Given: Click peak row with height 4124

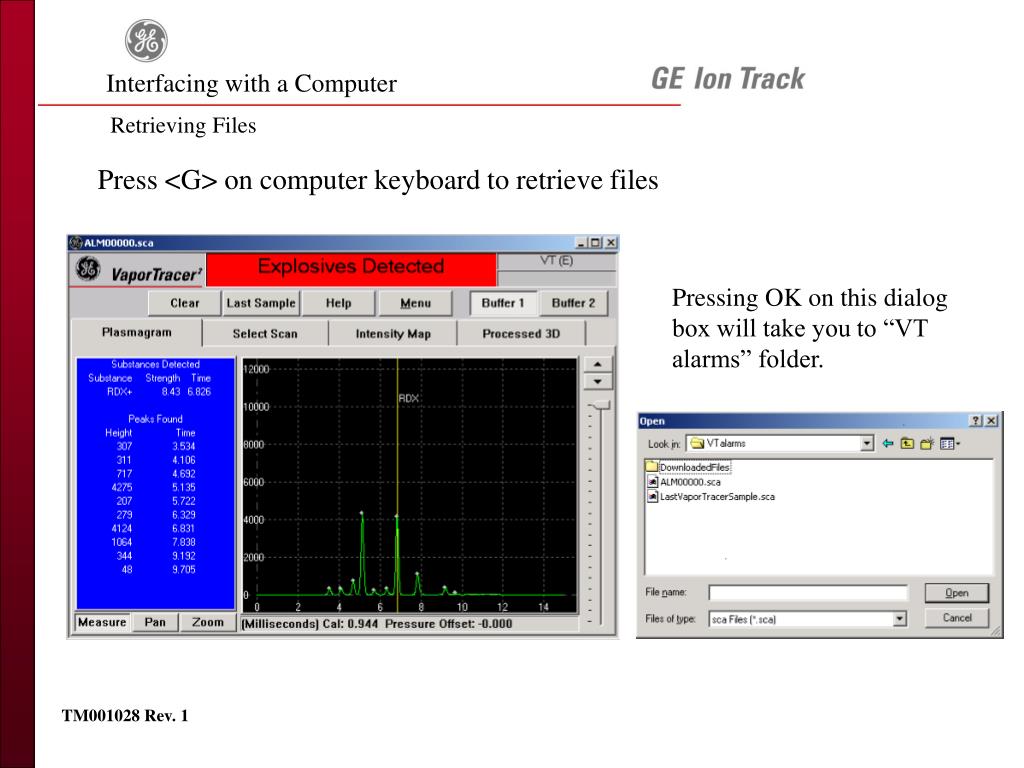Looking at the screenshot, I should tap(154, 528).
